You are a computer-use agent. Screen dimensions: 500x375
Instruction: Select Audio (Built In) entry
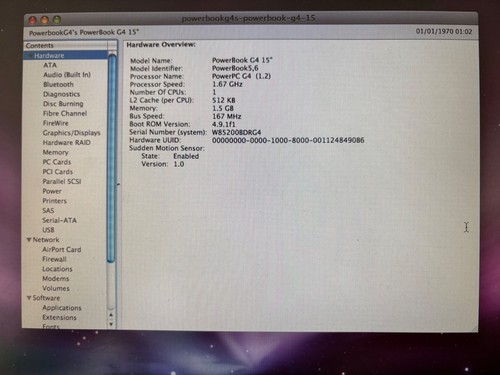click(x=67, y=75)
